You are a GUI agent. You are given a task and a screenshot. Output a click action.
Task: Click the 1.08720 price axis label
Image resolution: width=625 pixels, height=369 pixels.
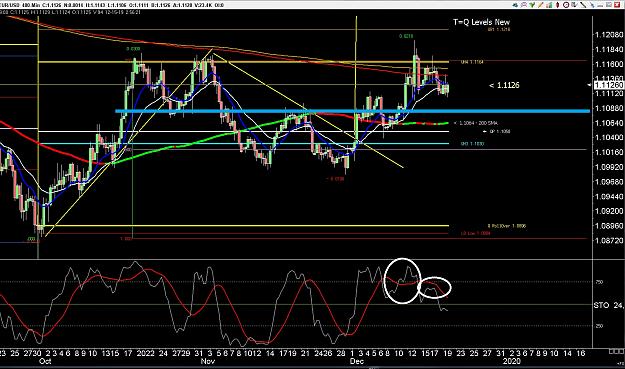pyautogui.click(x=609, y=241)
